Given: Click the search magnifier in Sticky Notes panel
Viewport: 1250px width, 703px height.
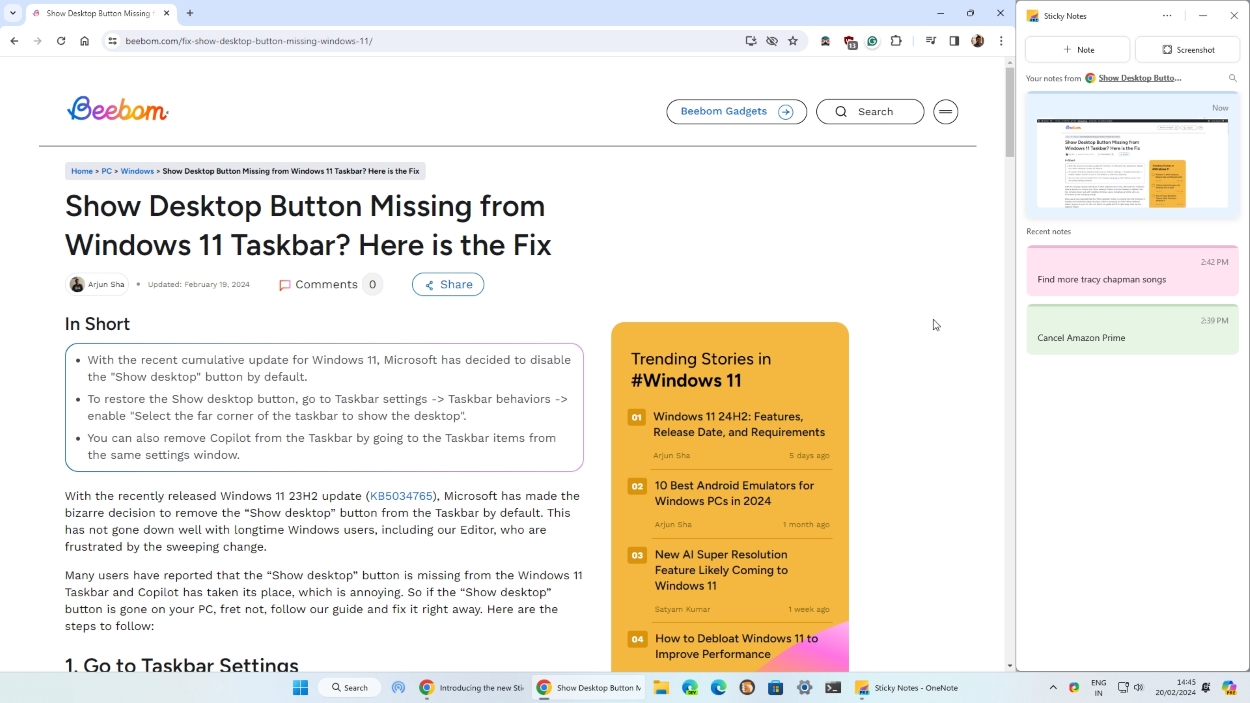Looking at the screenshot, I should click(1232, 77).
